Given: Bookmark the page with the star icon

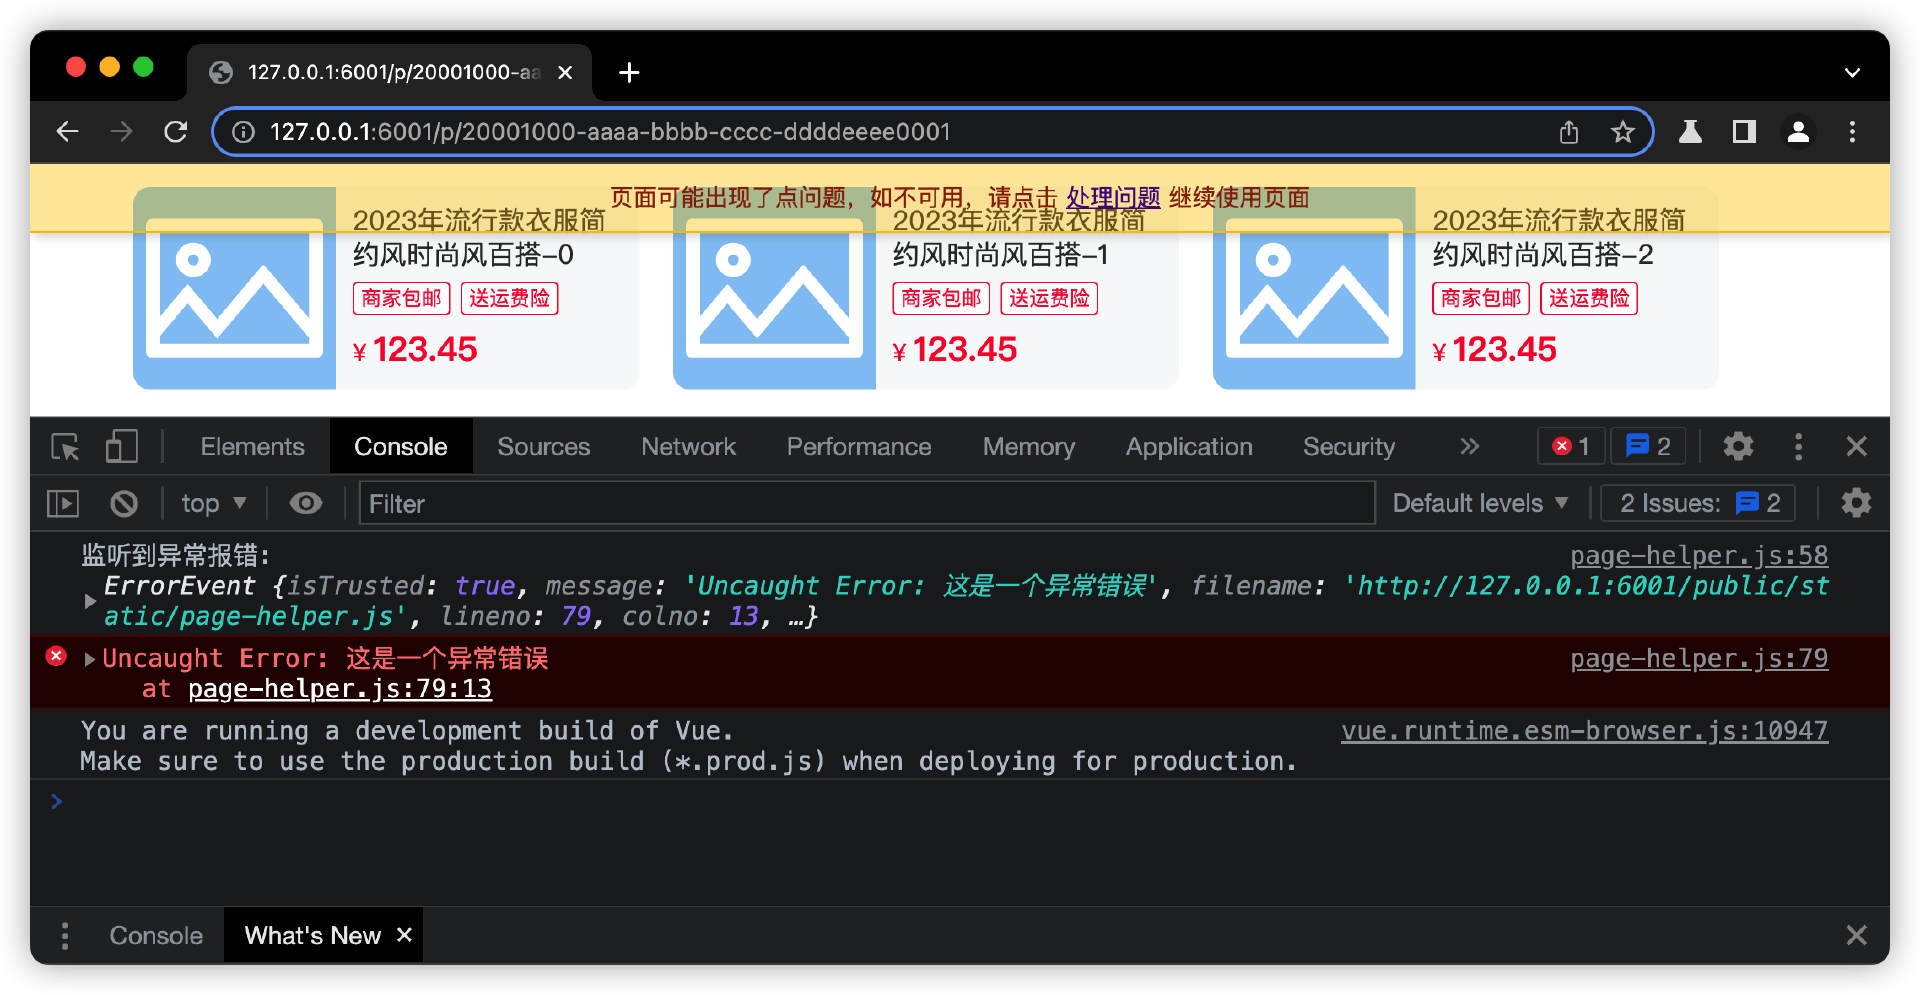Looking at the screenshot, I should pyautogui.click(x=1622, y=132).
